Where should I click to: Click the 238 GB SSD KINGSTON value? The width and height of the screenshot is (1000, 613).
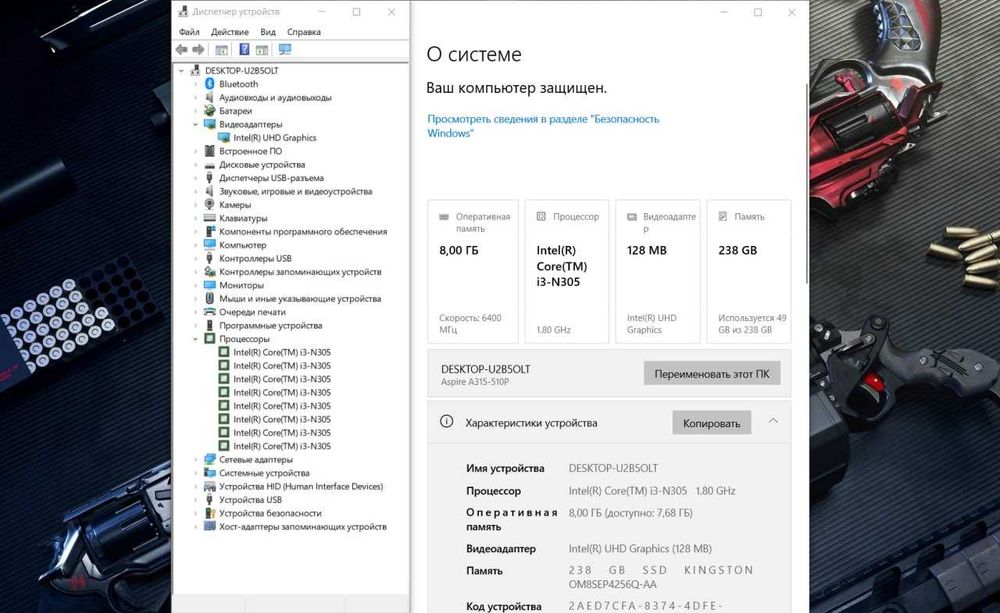click(661, 577)
